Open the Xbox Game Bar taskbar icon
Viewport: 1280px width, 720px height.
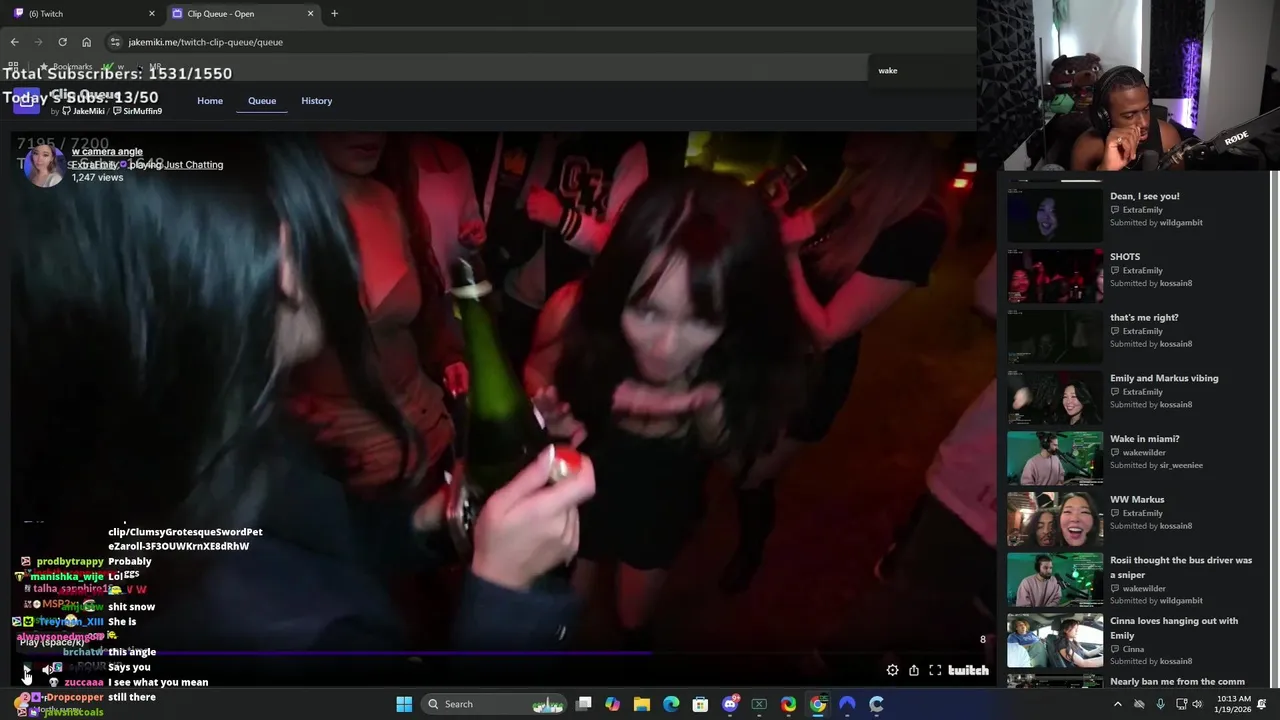tap(759, 704)
